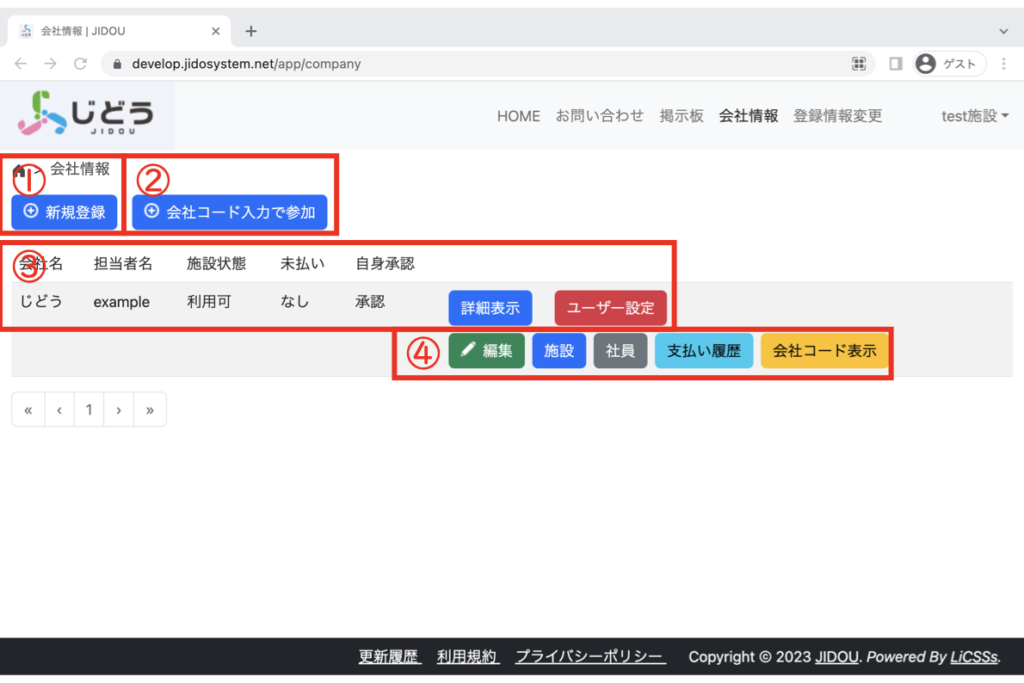Image resolution: width=1024 pixels, height=683 pixels.
Task: Open the Chrome three-dot menu
Action: point(1003,63)
